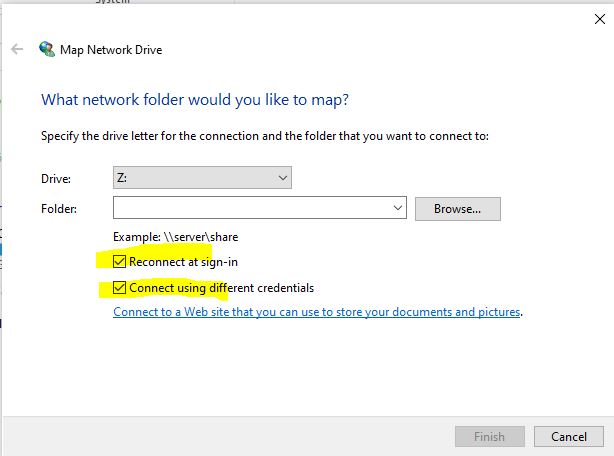This screenshot has height=456, width=614.
Task: Open the Connect to a Web site link
Action: click(316, 312)
